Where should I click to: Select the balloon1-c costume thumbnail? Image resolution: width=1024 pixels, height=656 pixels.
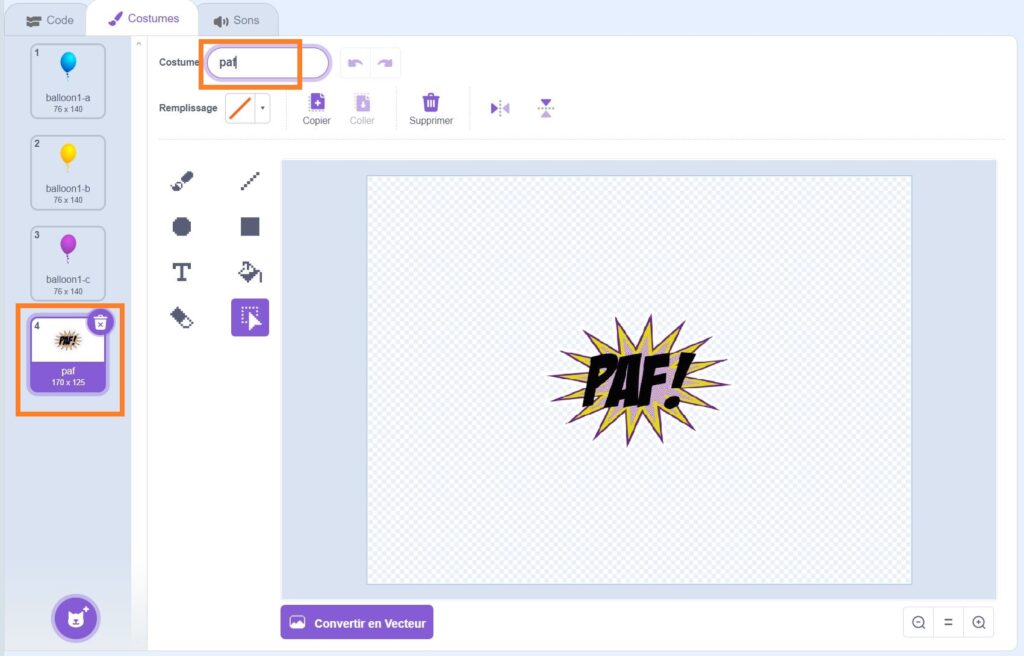click(x=68, y=263)
